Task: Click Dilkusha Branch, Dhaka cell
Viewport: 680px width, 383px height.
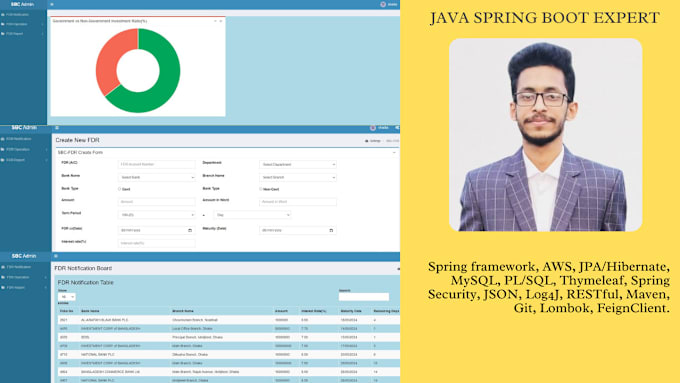Action: [x=190, y=354]
